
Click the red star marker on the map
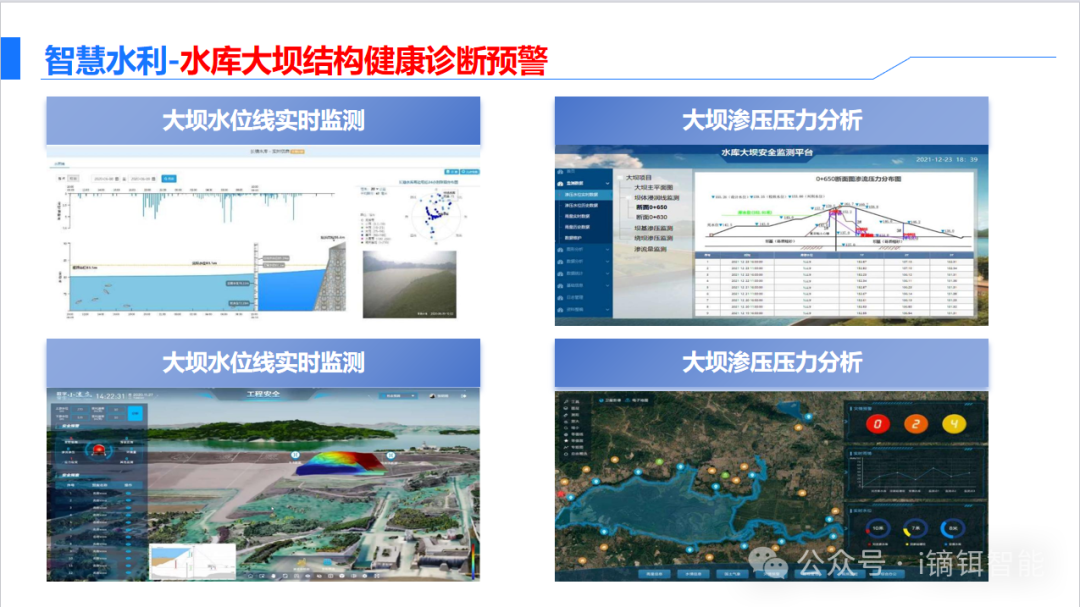point(561,494)
